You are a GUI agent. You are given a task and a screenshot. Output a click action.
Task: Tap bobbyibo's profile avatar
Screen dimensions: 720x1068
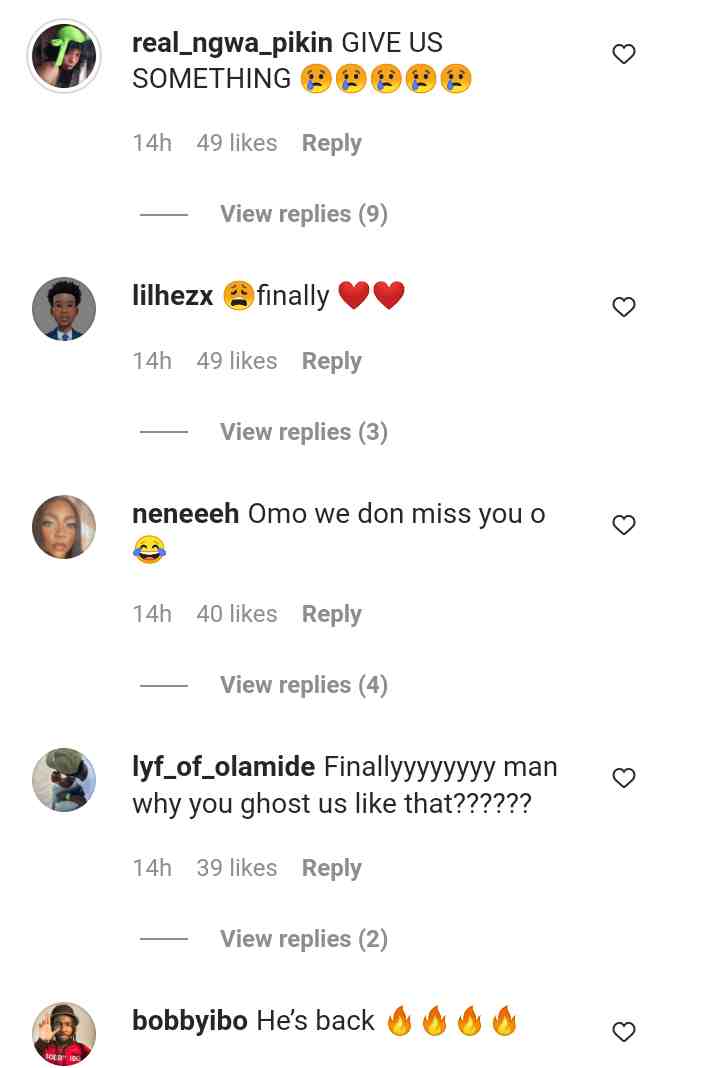click(64, 1033)
